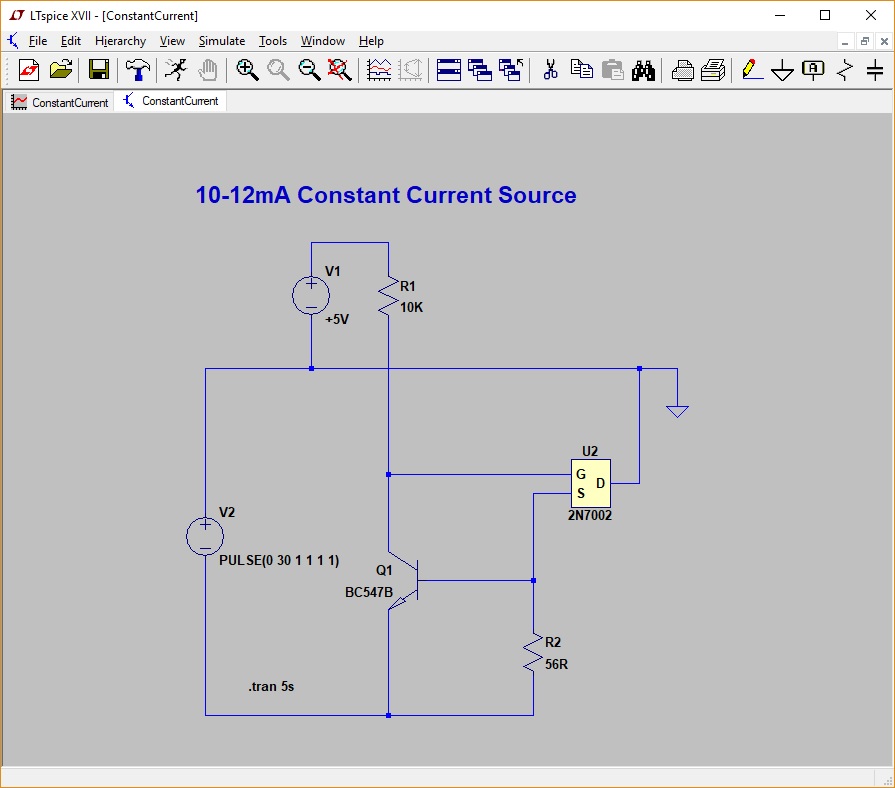Open the Control Panel hammer icon
Viewport: 895px width, 788px height.
137,71
